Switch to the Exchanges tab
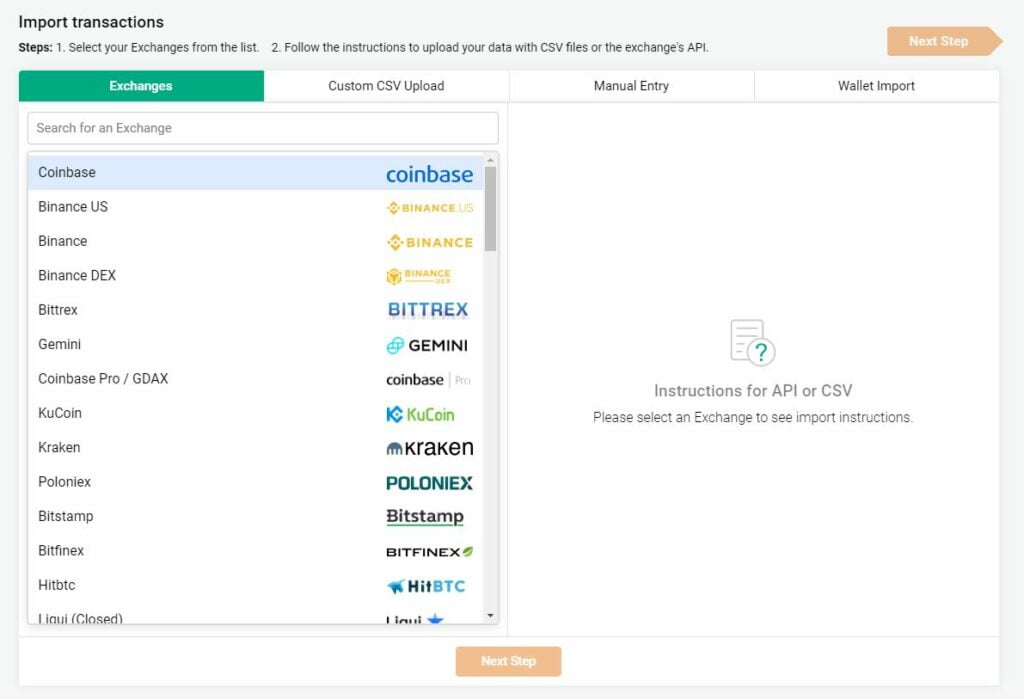This screenshot has width=1024, height=699. click(x=141, y=86)
